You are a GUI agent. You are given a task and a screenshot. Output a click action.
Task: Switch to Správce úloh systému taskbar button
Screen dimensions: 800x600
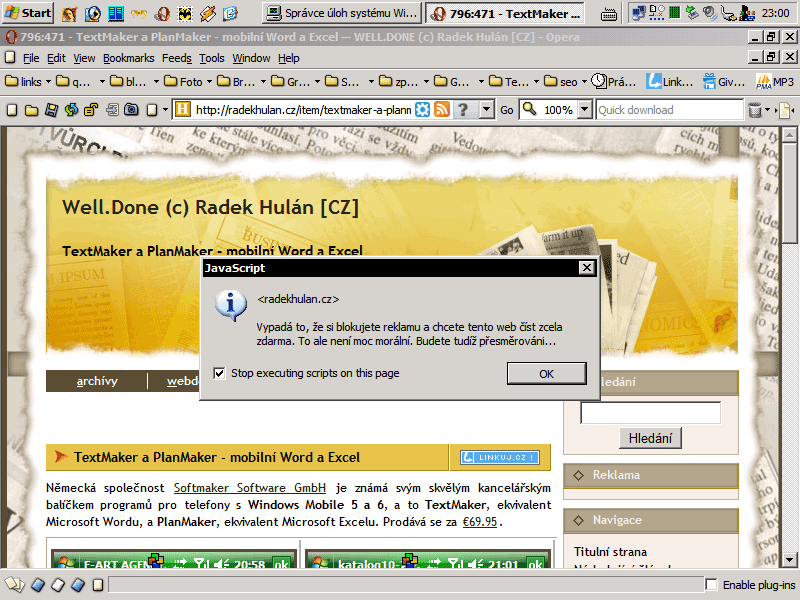pyautogui.click(x=342, y=13)
